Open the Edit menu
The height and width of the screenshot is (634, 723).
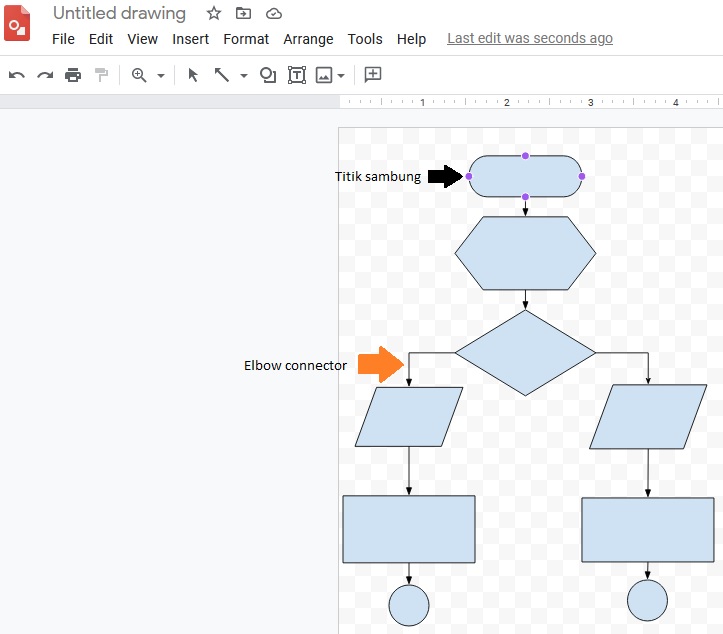(x=101, y=39)
